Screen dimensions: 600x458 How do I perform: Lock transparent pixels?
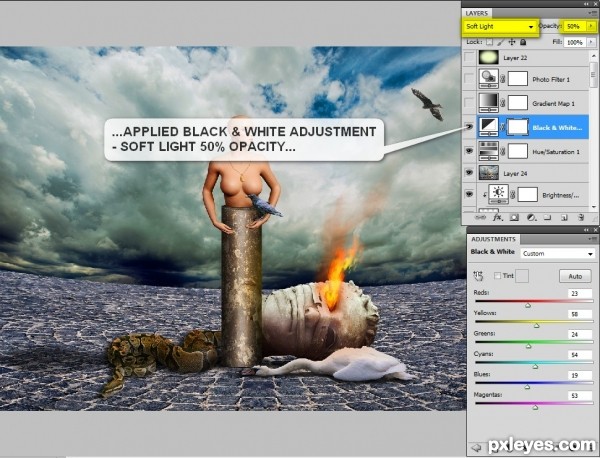489,42
